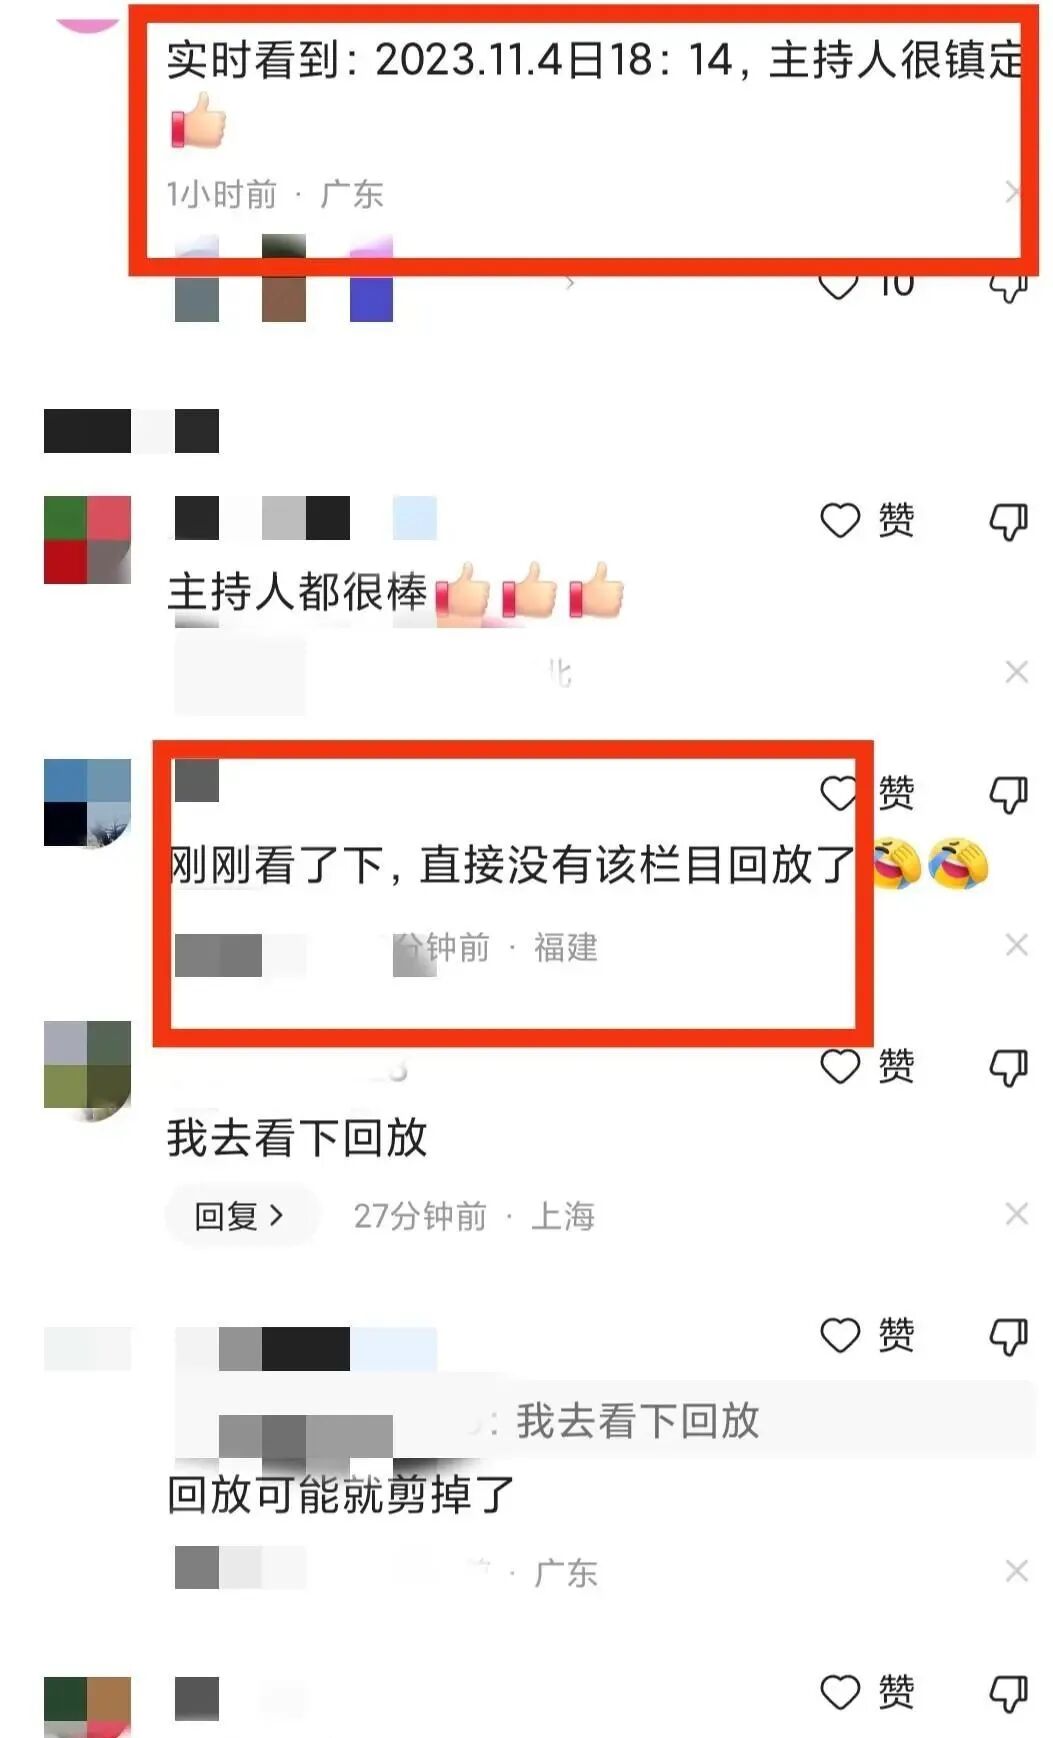This screenshot has width=1053, height=1738.
Task: Dislike the 回放可能就剪掉了 comment
Action: pos(1008,1335)
